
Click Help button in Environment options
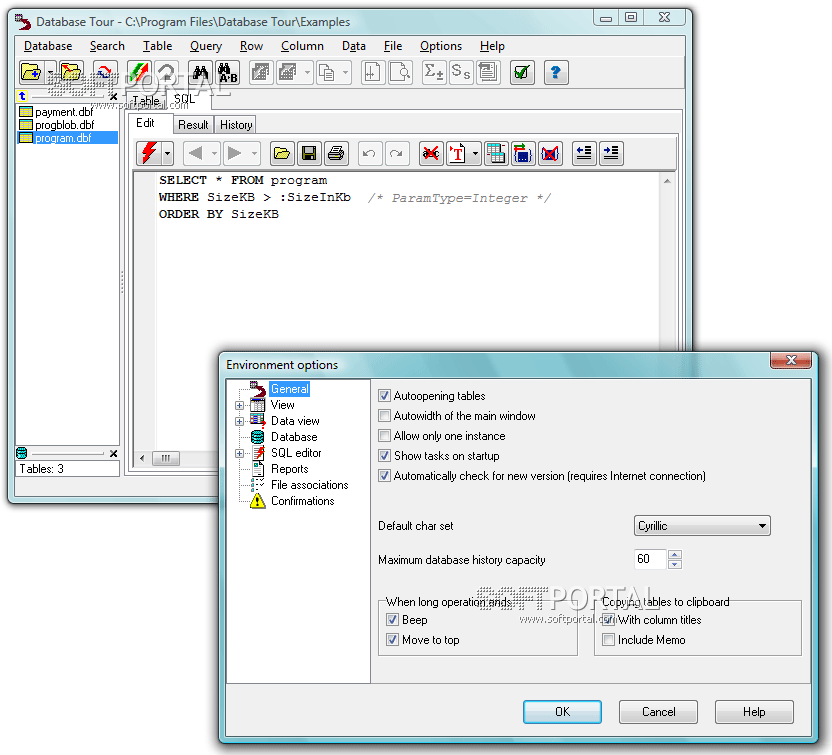(754, 711)
